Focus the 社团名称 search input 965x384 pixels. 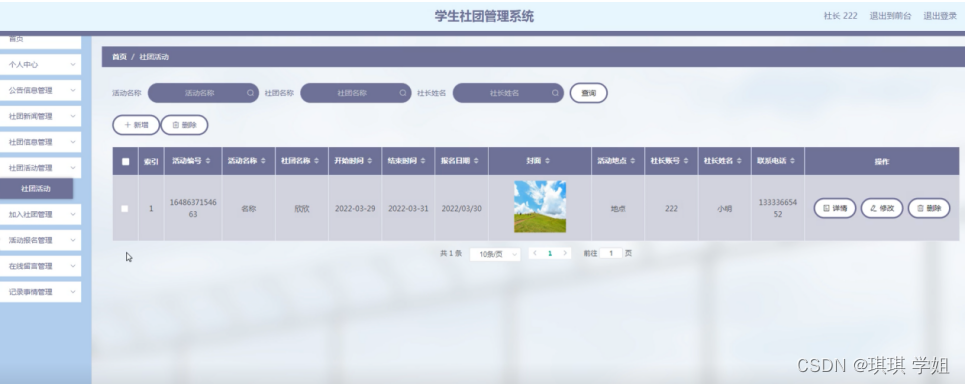(356, 93)
